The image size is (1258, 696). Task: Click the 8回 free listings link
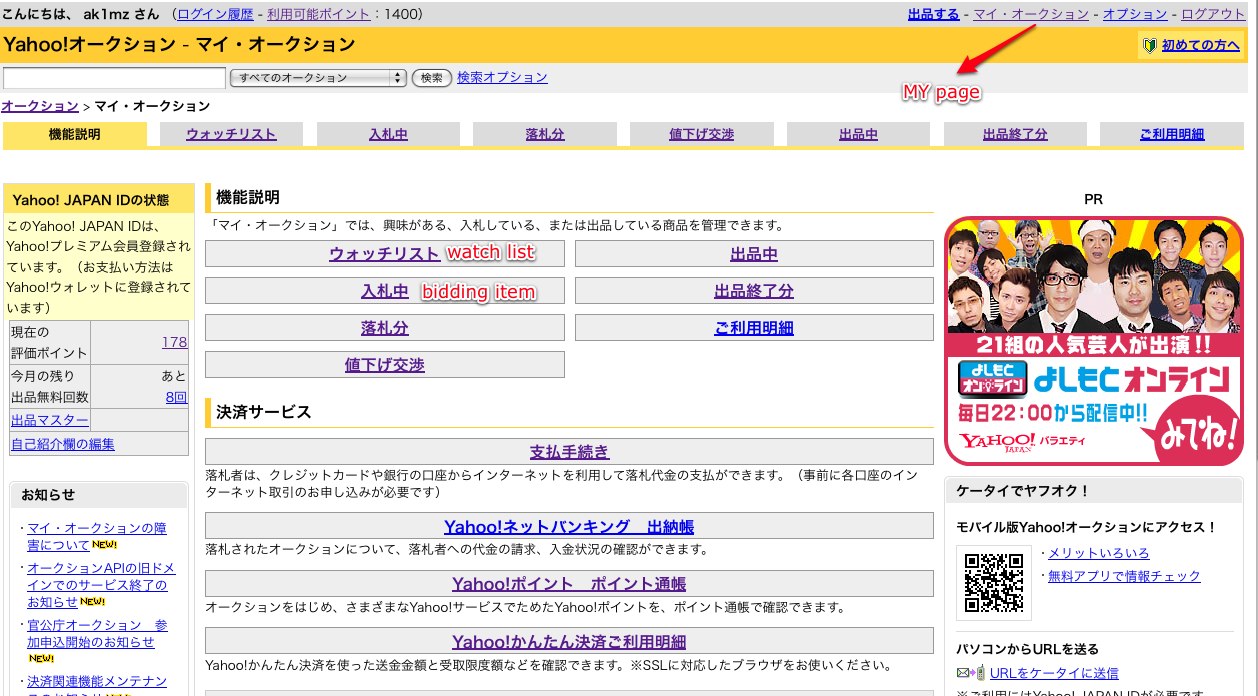click(176, 397)
